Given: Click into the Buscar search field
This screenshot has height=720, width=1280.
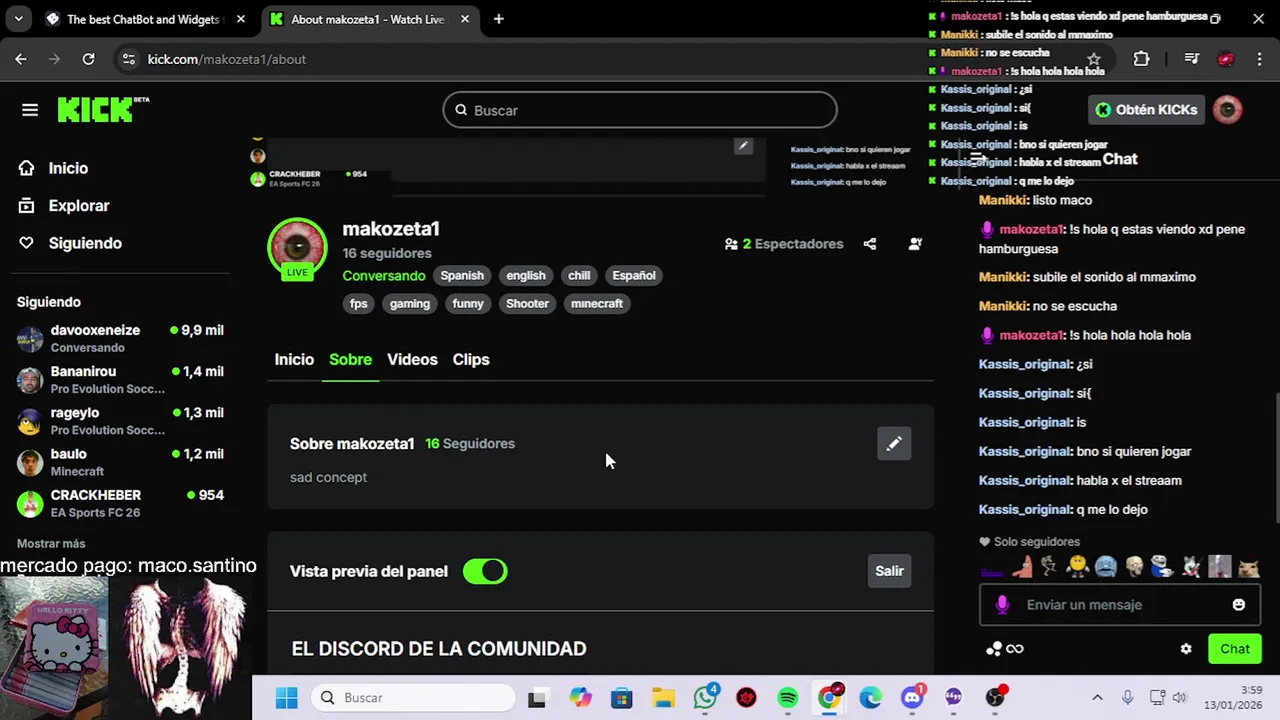Looking at the screenshot, I should click(x=640, y=110).
